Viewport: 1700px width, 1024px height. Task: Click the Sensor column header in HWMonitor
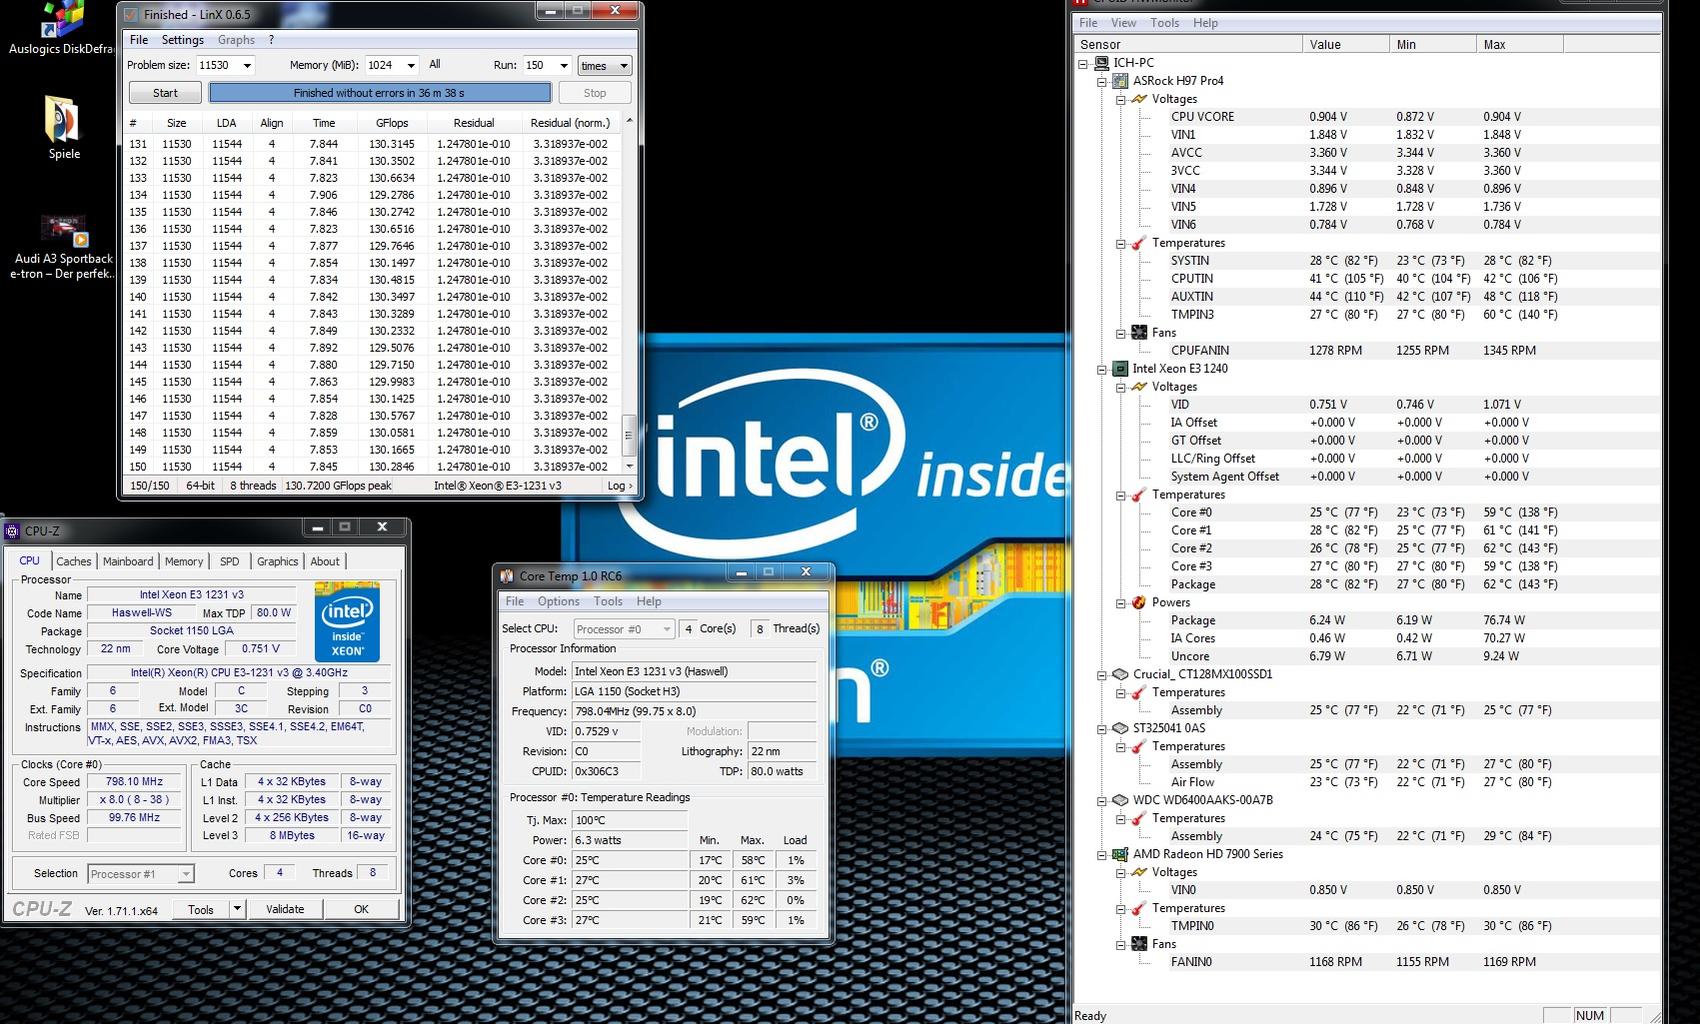[1188, 45]
